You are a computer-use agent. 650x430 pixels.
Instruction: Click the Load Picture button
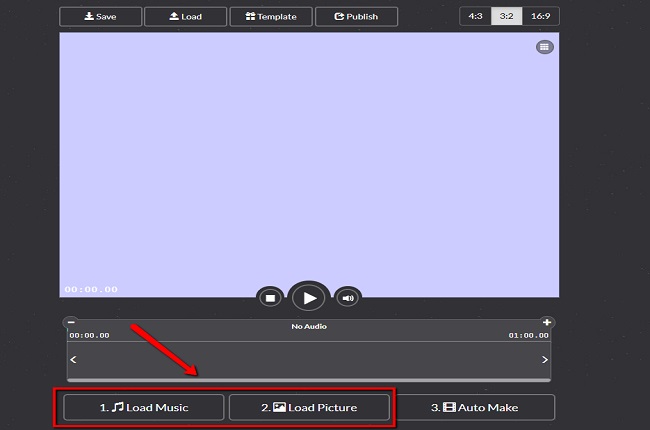point(309,408)
